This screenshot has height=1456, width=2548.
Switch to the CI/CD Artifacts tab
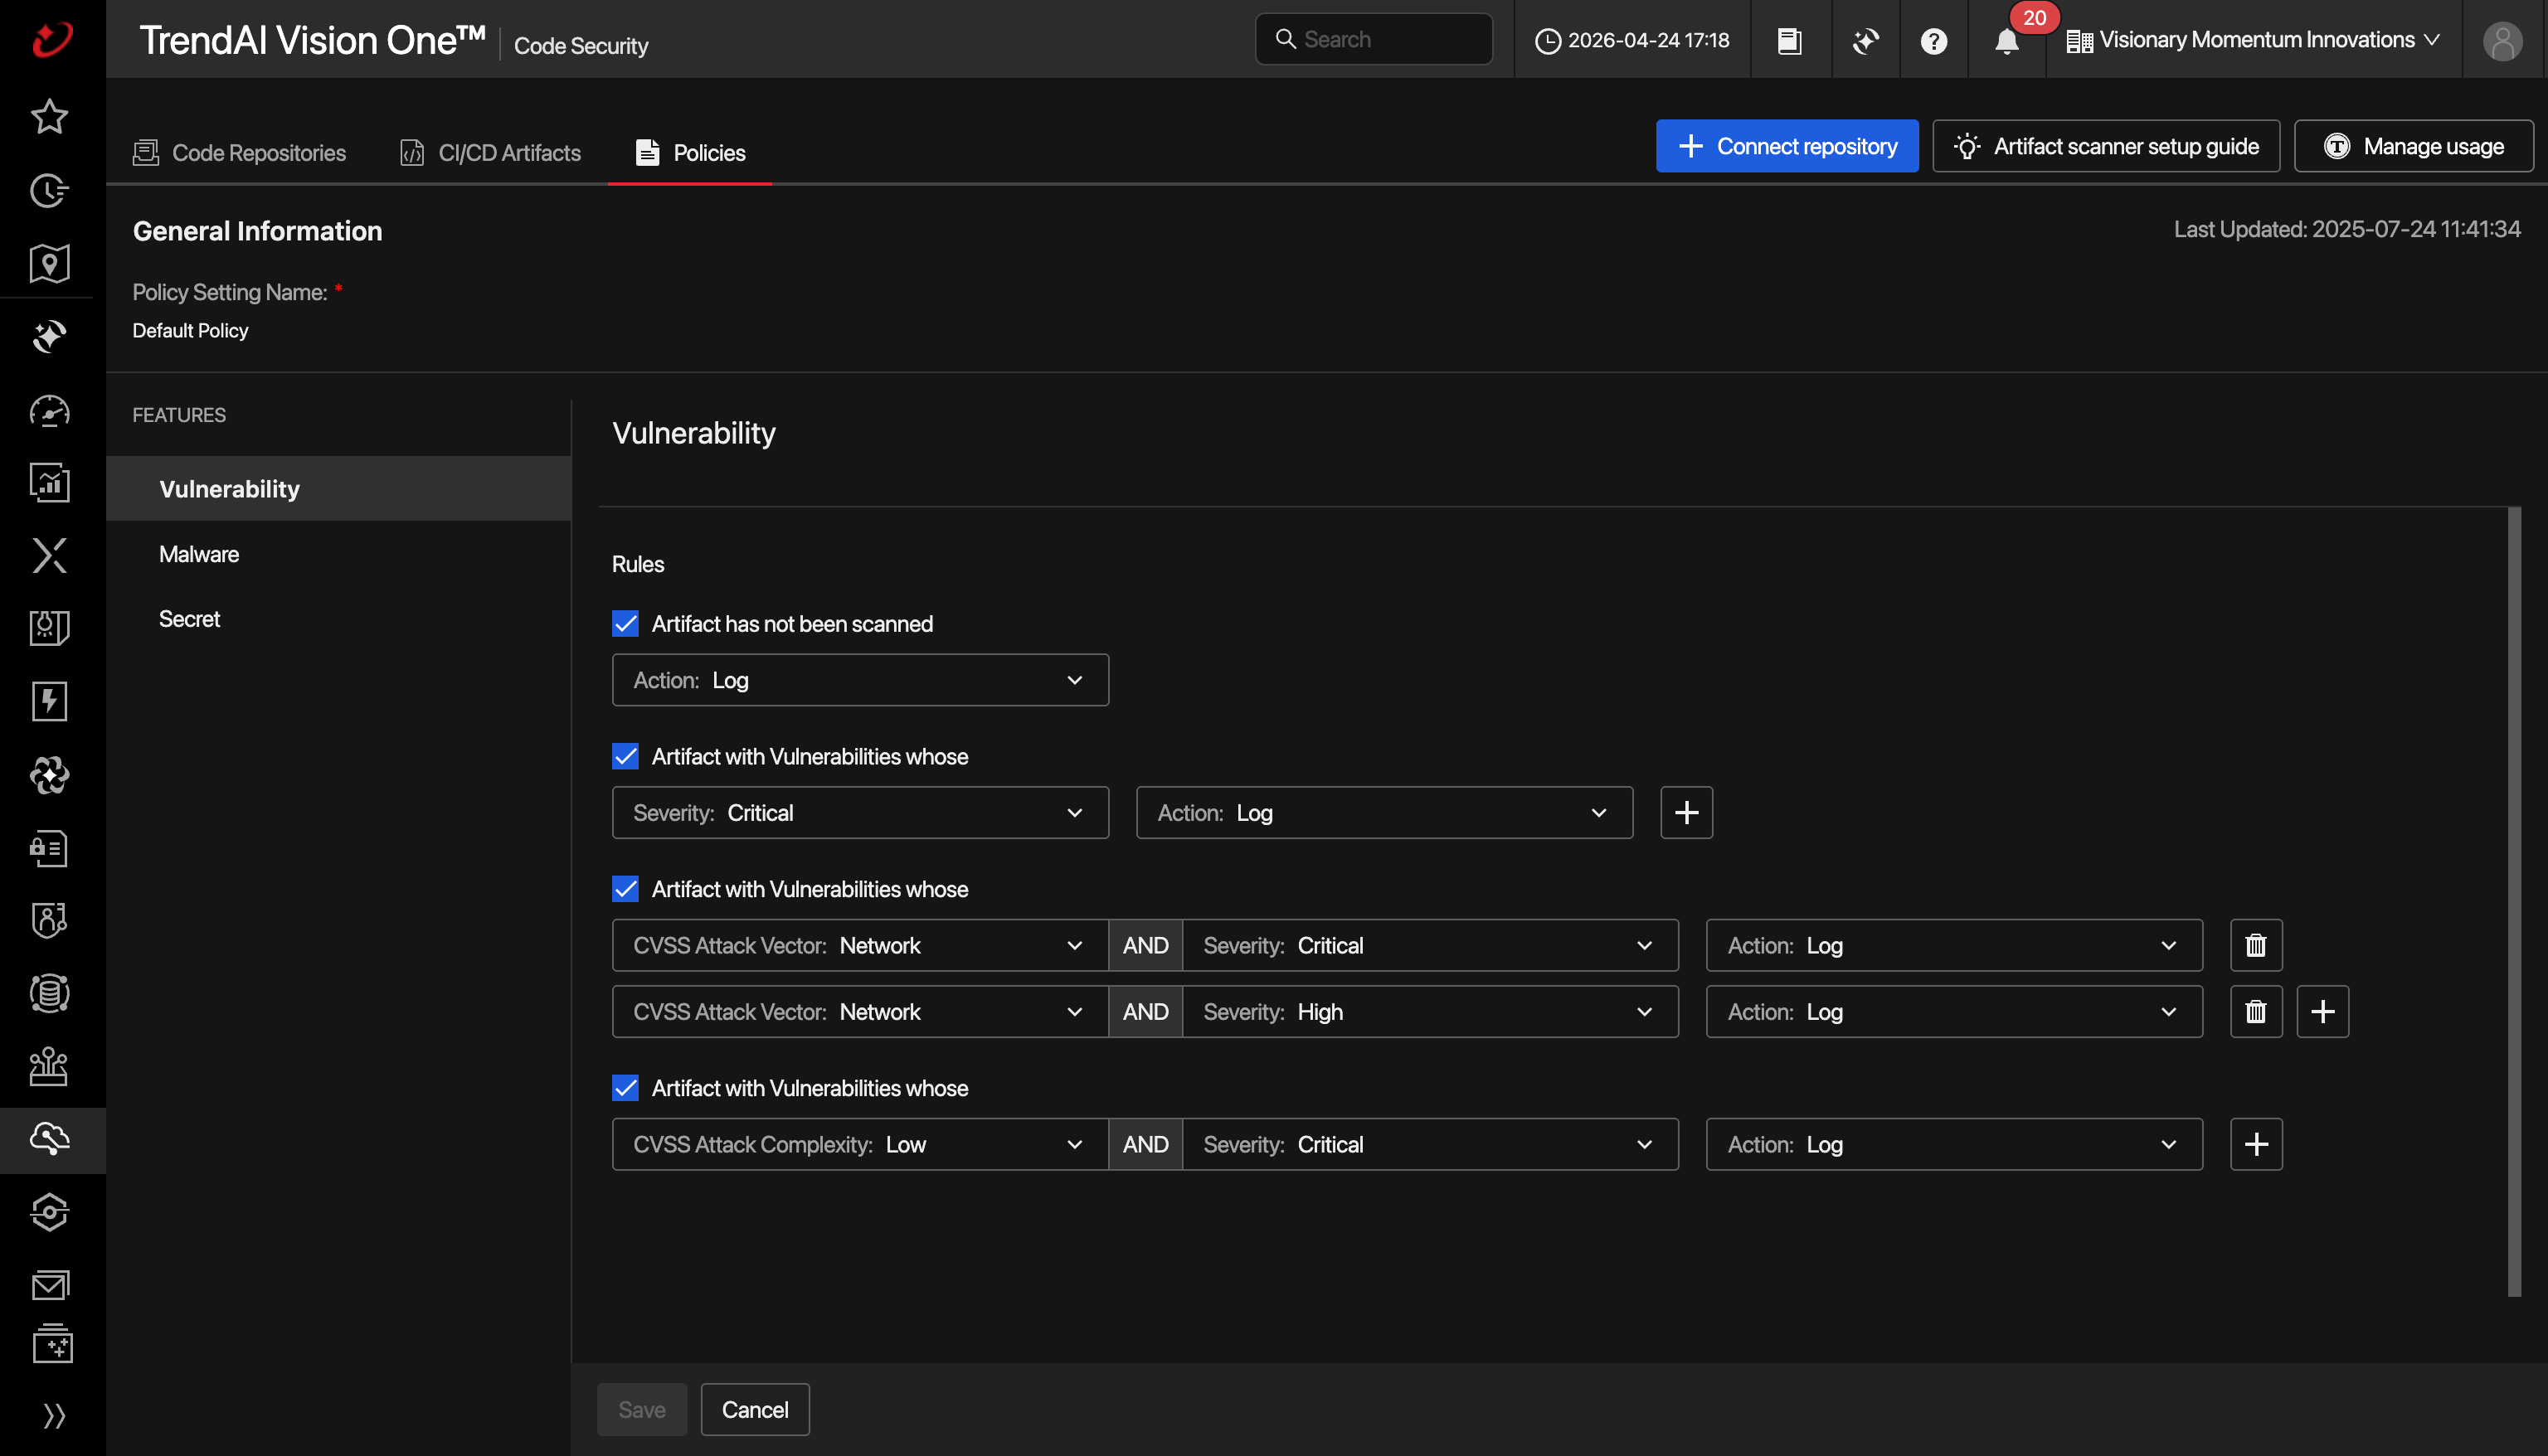coord(490,152)
